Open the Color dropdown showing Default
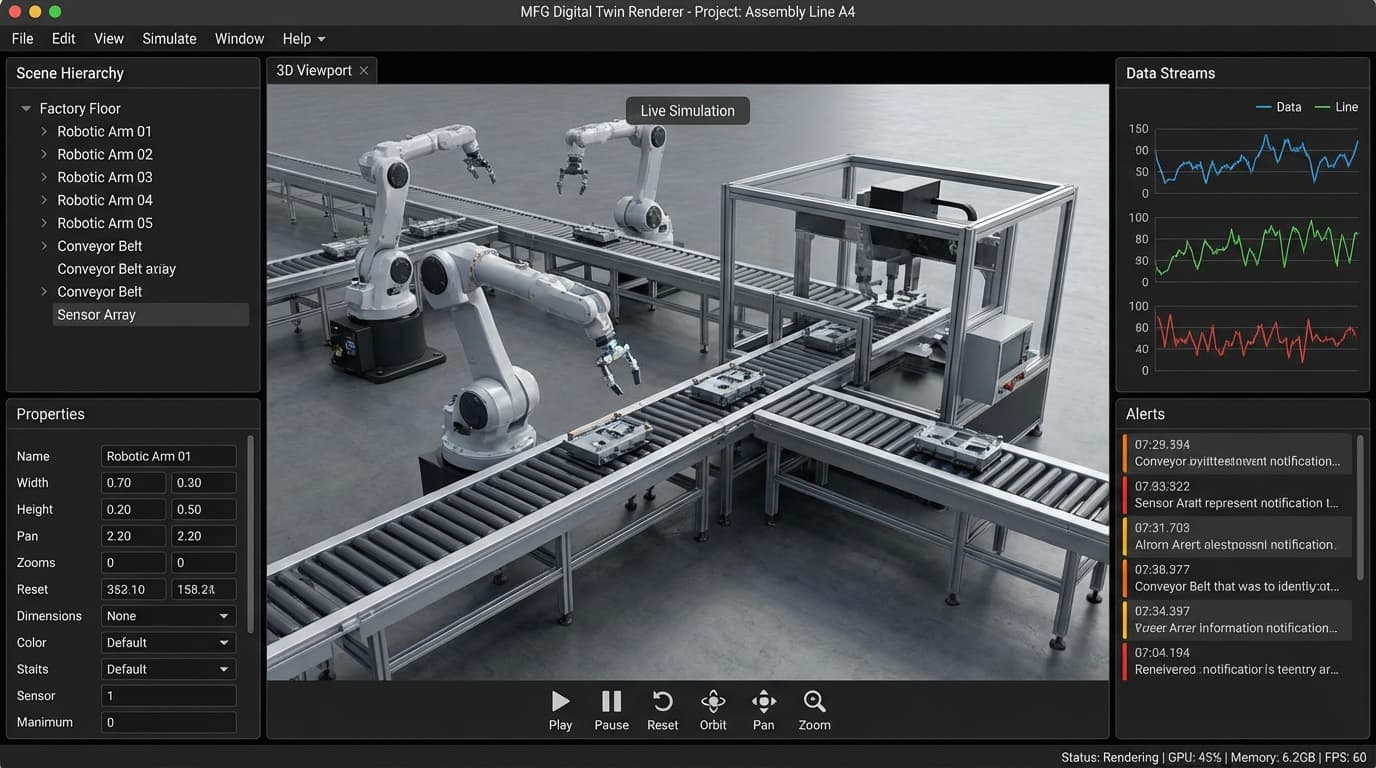1376x768 pixels. 167,642
